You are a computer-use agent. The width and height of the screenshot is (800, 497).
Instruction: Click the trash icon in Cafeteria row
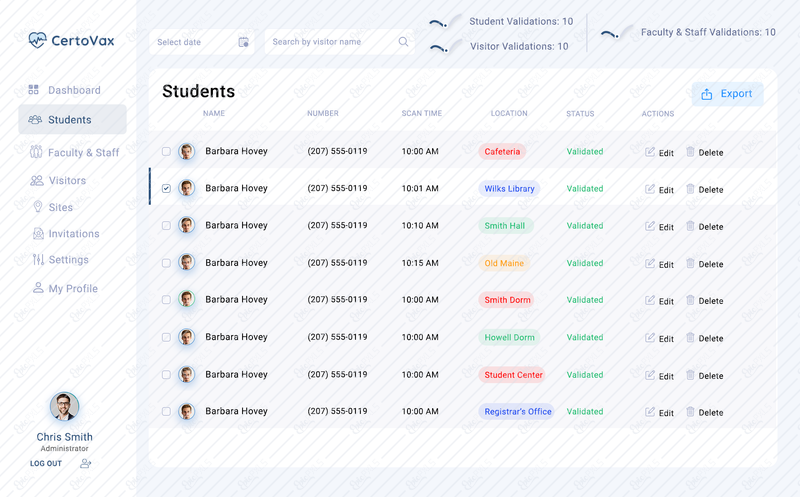690,152
